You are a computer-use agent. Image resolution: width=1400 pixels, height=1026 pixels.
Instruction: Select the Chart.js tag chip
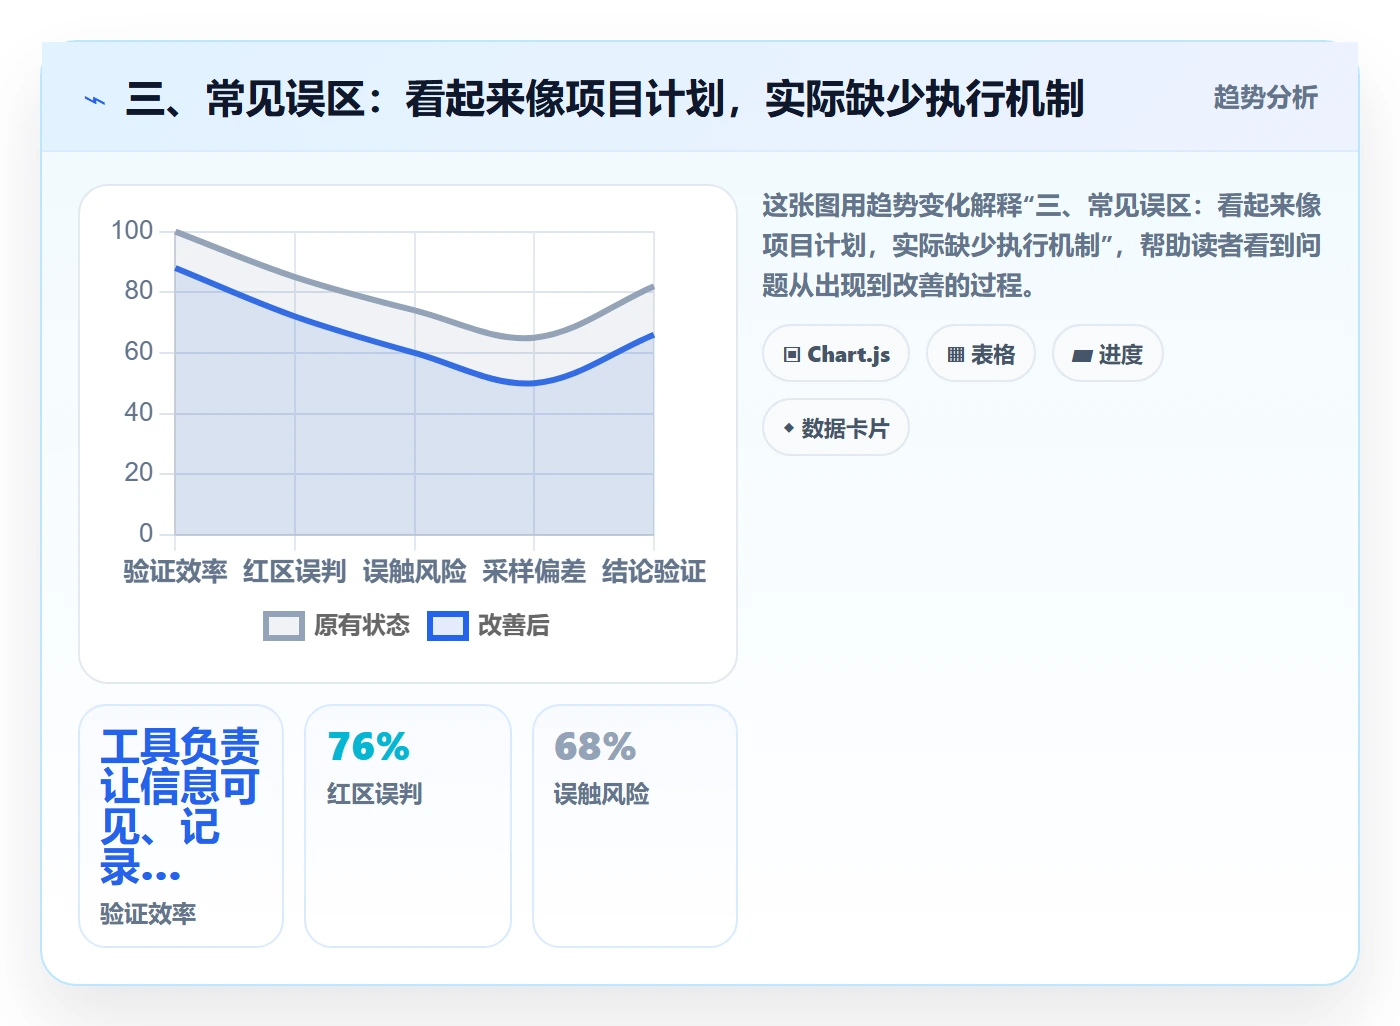836,354
